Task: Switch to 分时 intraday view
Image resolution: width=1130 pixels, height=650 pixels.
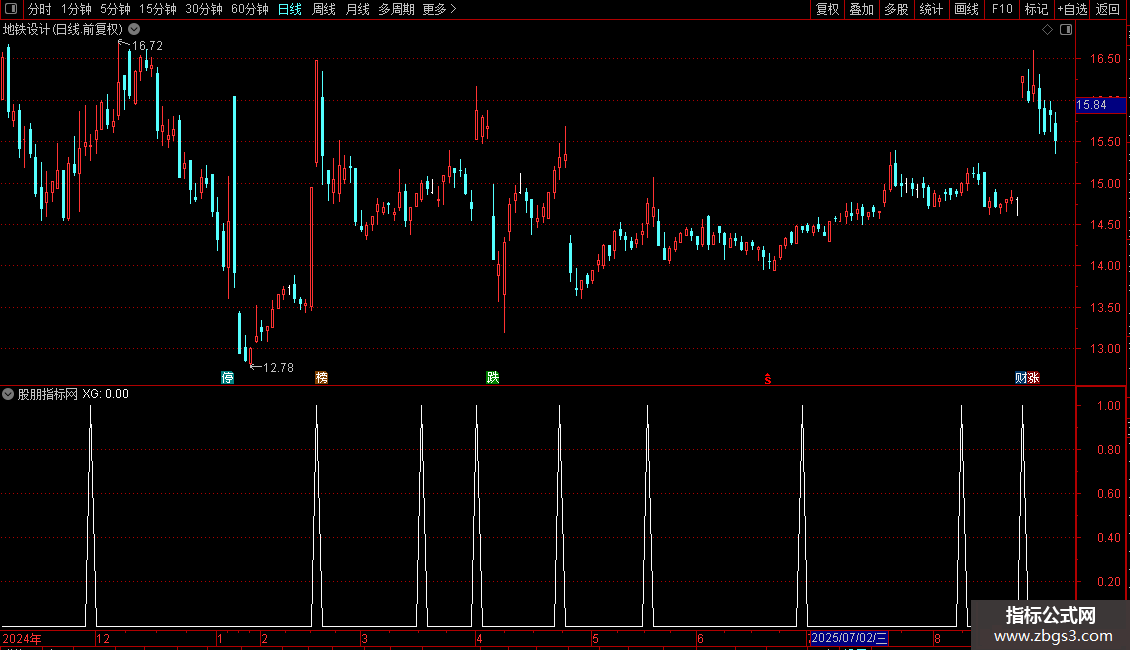Action: (x=40, y=9)
